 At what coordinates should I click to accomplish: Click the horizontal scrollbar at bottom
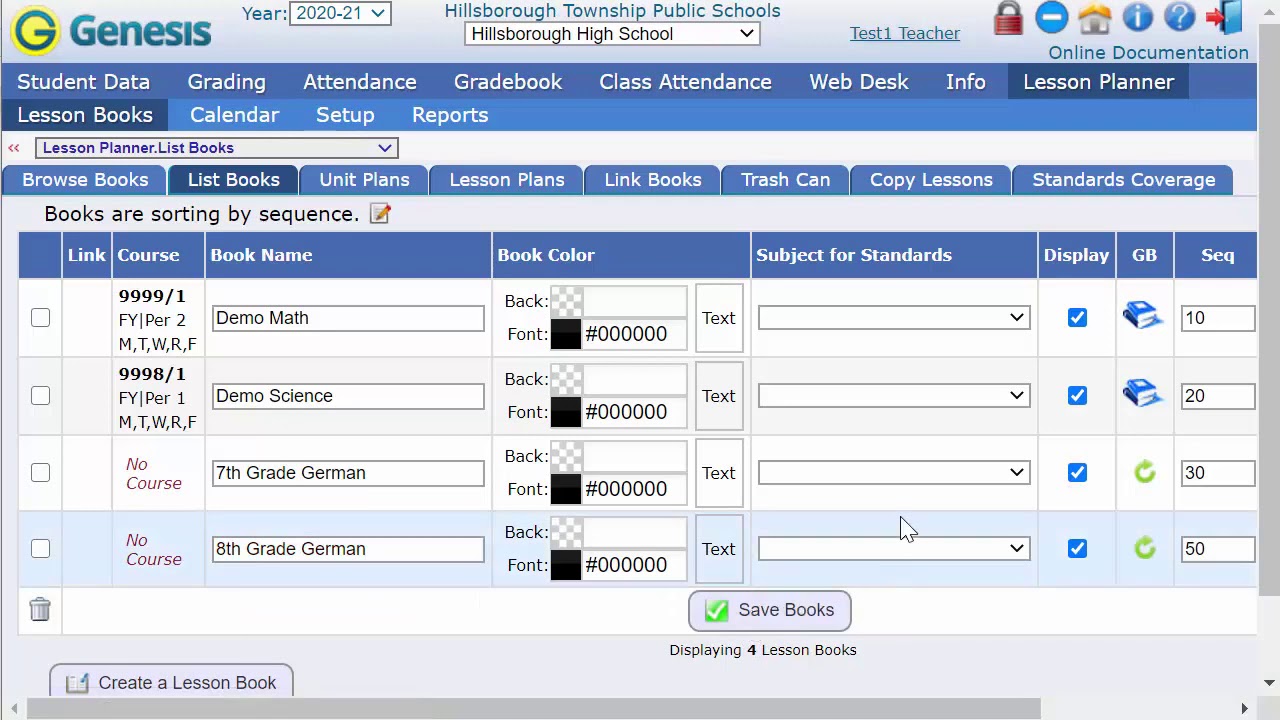tap(534, 708)
